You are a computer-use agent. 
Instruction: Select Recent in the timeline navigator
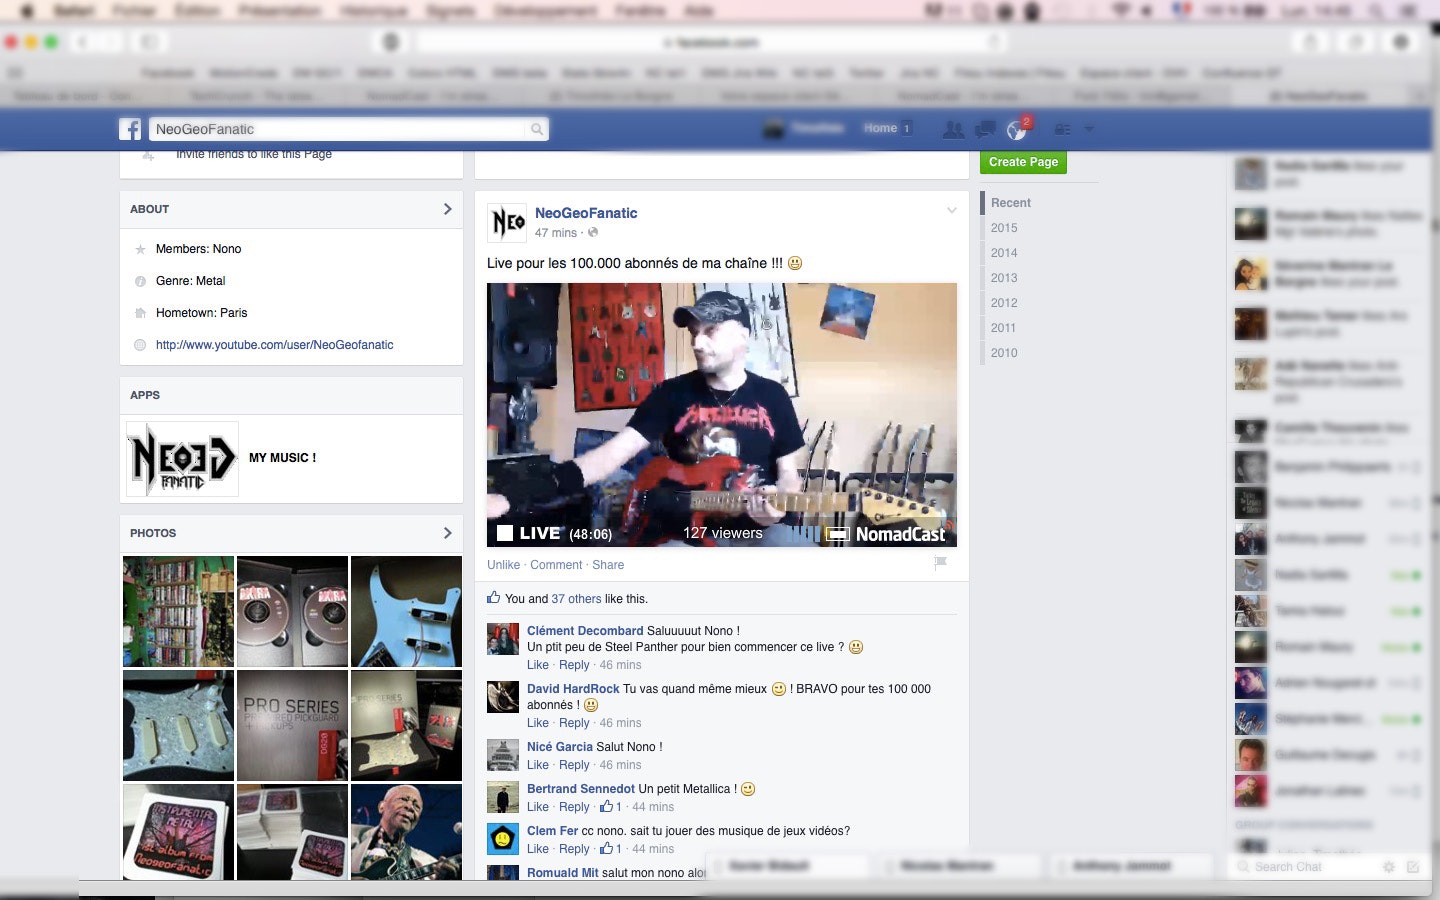tap(1011, 202)
